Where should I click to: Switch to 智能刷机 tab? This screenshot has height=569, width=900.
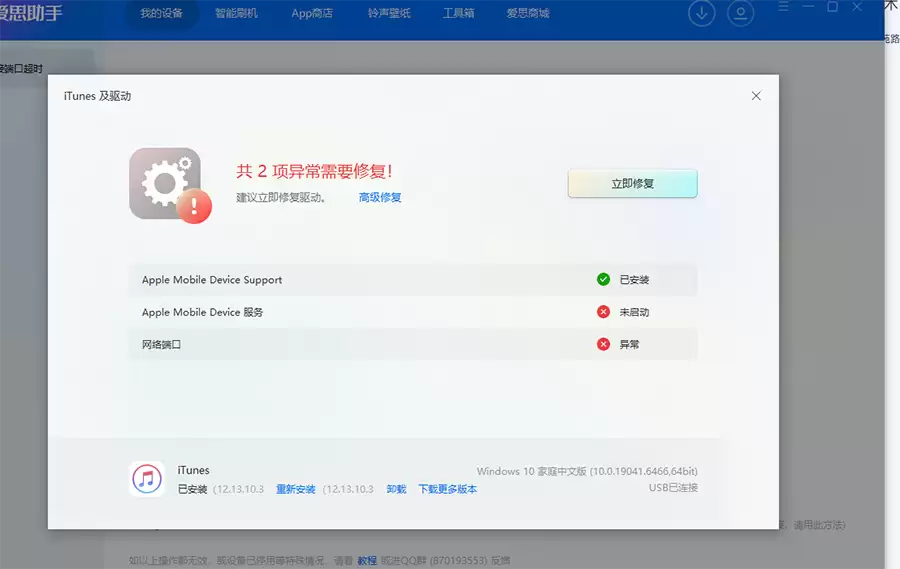point(236,13)
